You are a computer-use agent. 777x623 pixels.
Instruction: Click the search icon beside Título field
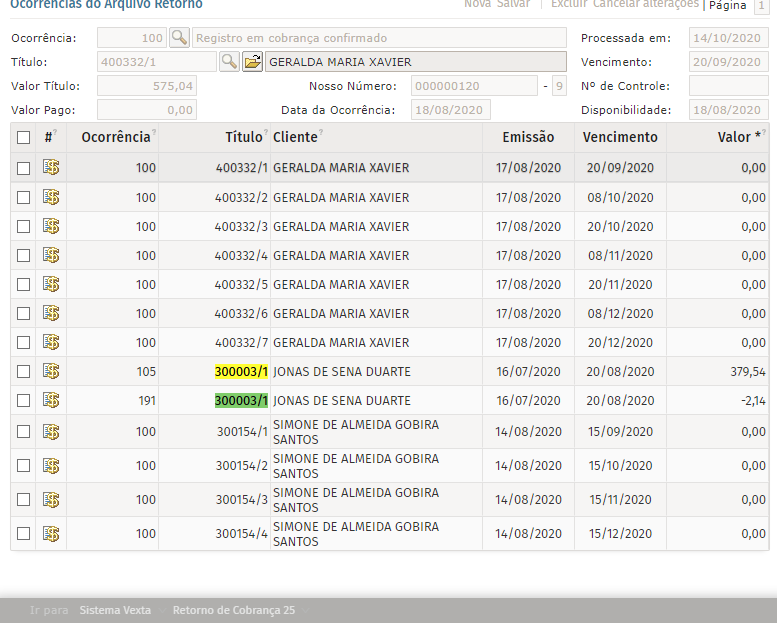coord(229,62)
